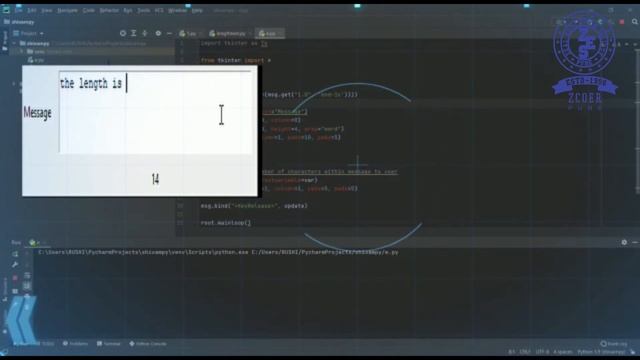Click the wrench icon in Run panel
640x360 pixels.
click(x=15, y=264)
